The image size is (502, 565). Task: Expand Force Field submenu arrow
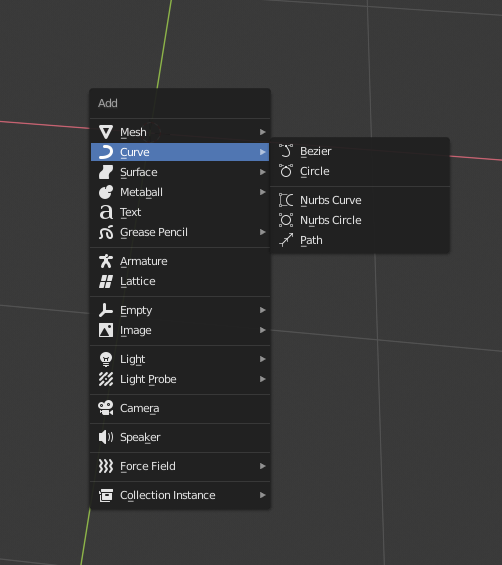point(263,466)
